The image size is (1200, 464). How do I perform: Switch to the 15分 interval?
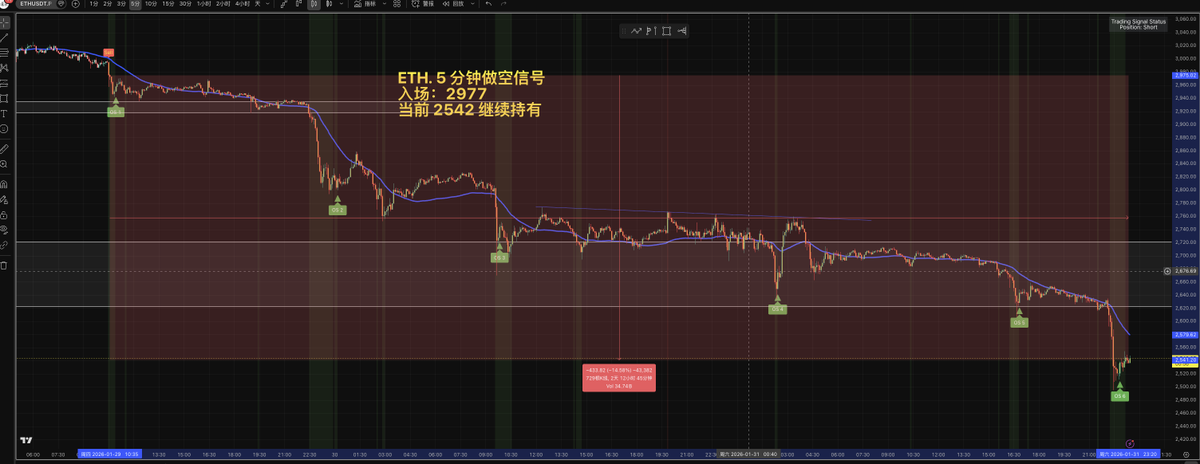[x=167, y=4]
